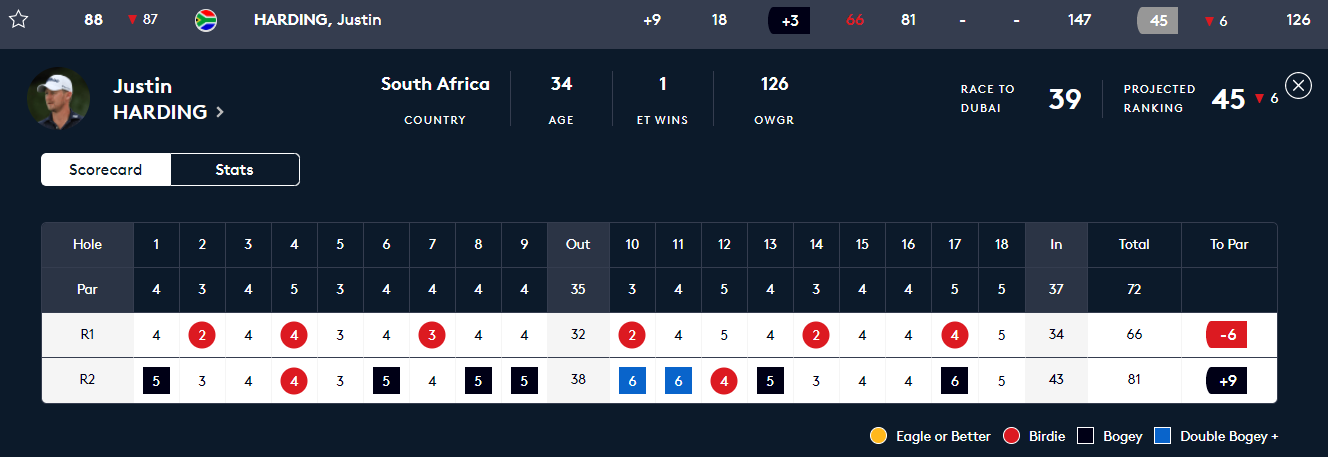Click the South Africa flag icon
The height and width of the screenshot is (457, 1328).
(206, 20)
